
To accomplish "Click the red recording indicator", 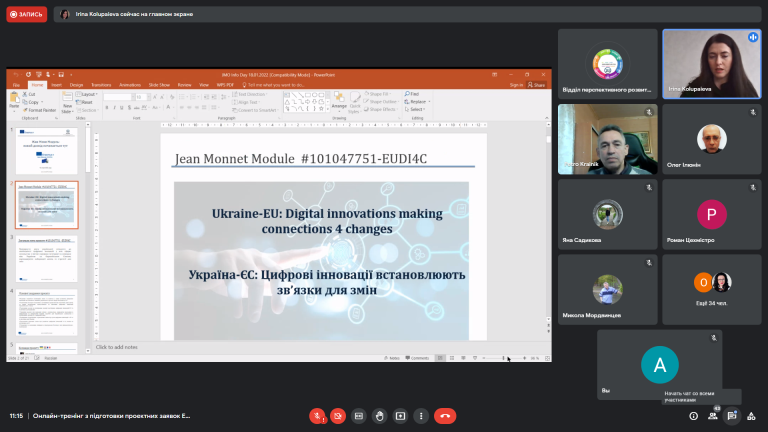I will click(x=26, y=14).
